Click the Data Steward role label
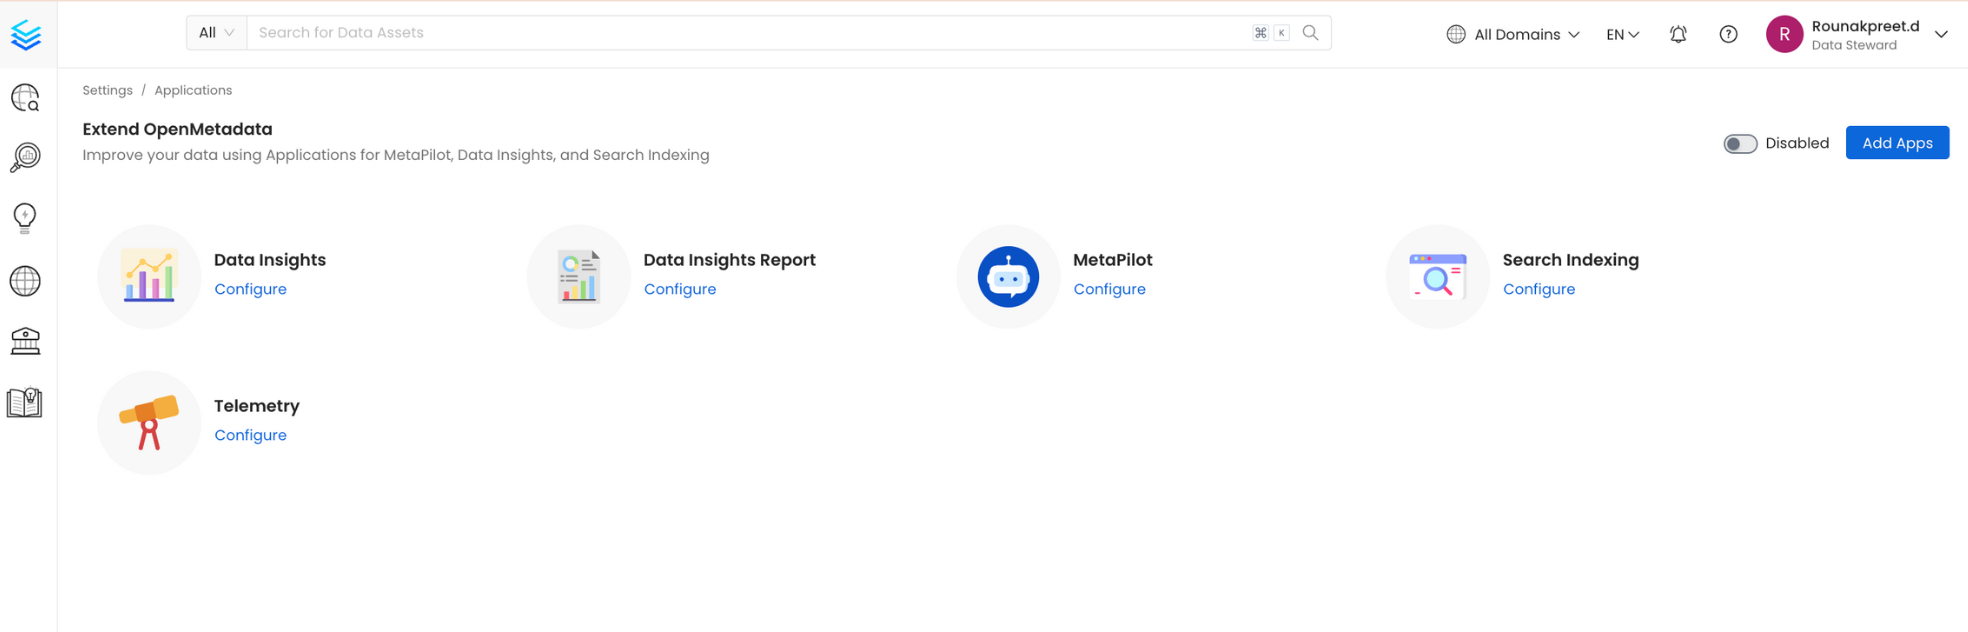 click(x=1853, y=45)
